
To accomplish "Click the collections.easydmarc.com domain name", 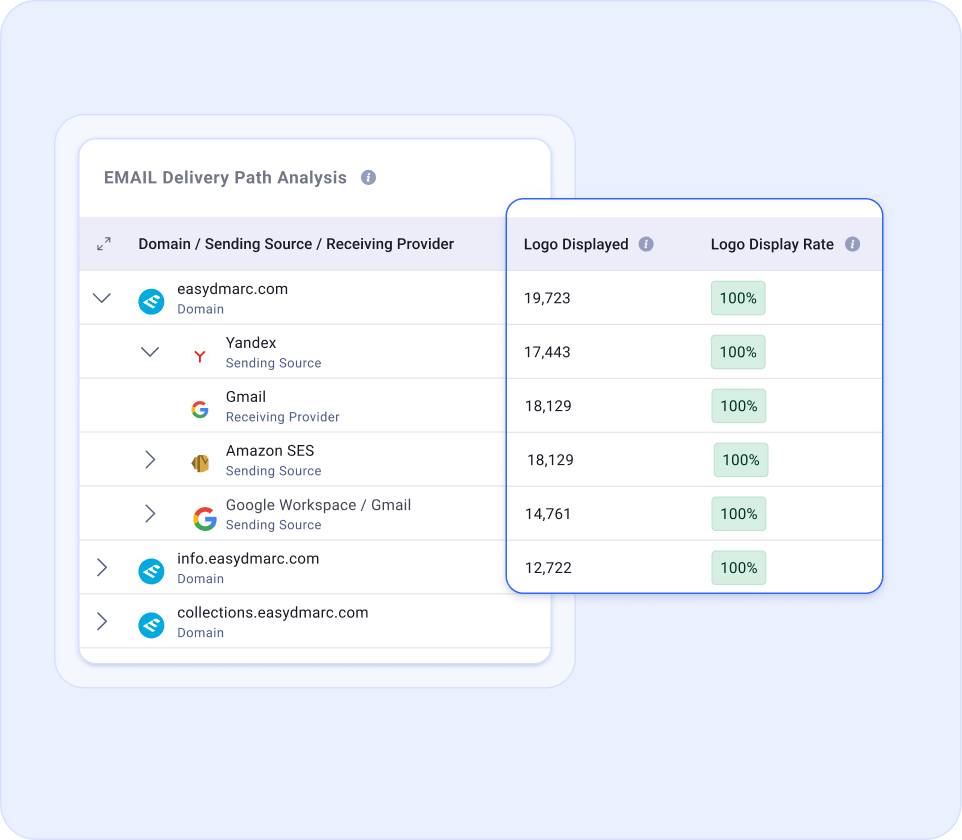I will 272,613.
